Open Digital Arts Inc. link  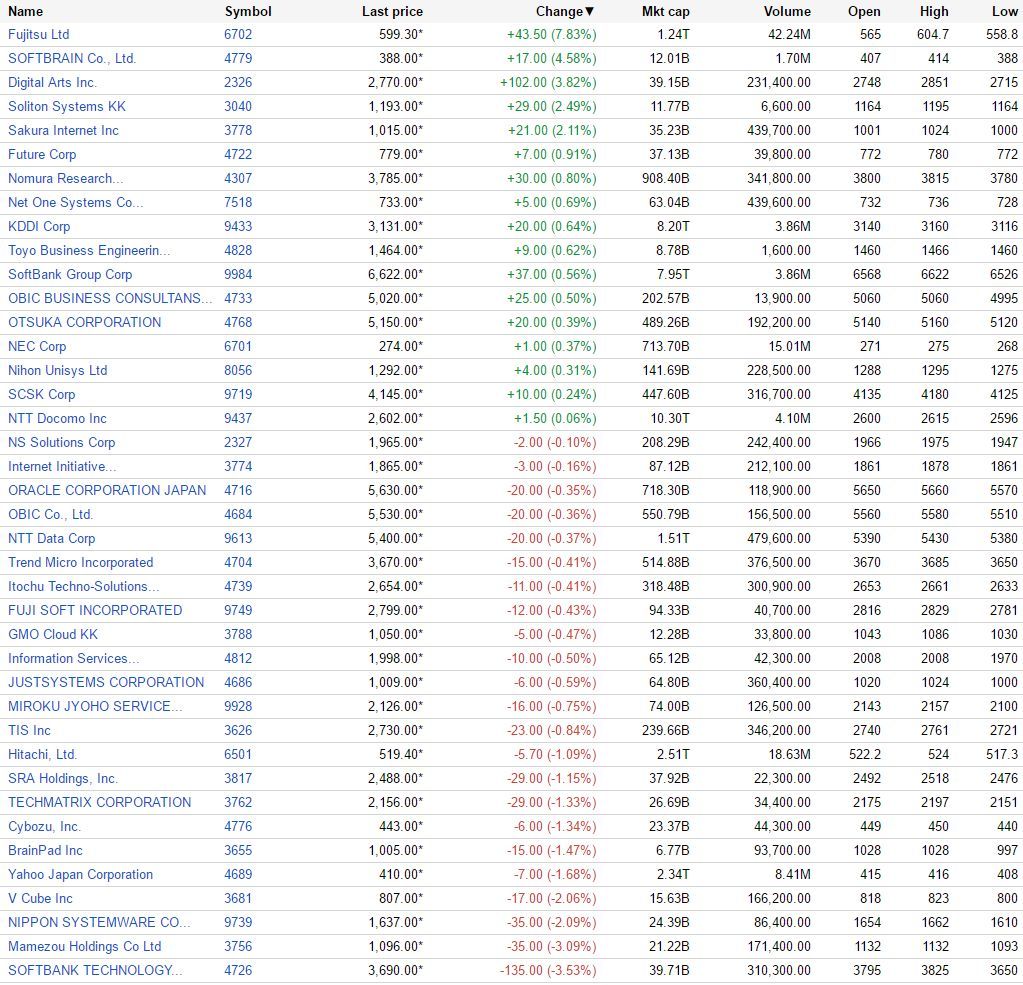tap(52, 83)
